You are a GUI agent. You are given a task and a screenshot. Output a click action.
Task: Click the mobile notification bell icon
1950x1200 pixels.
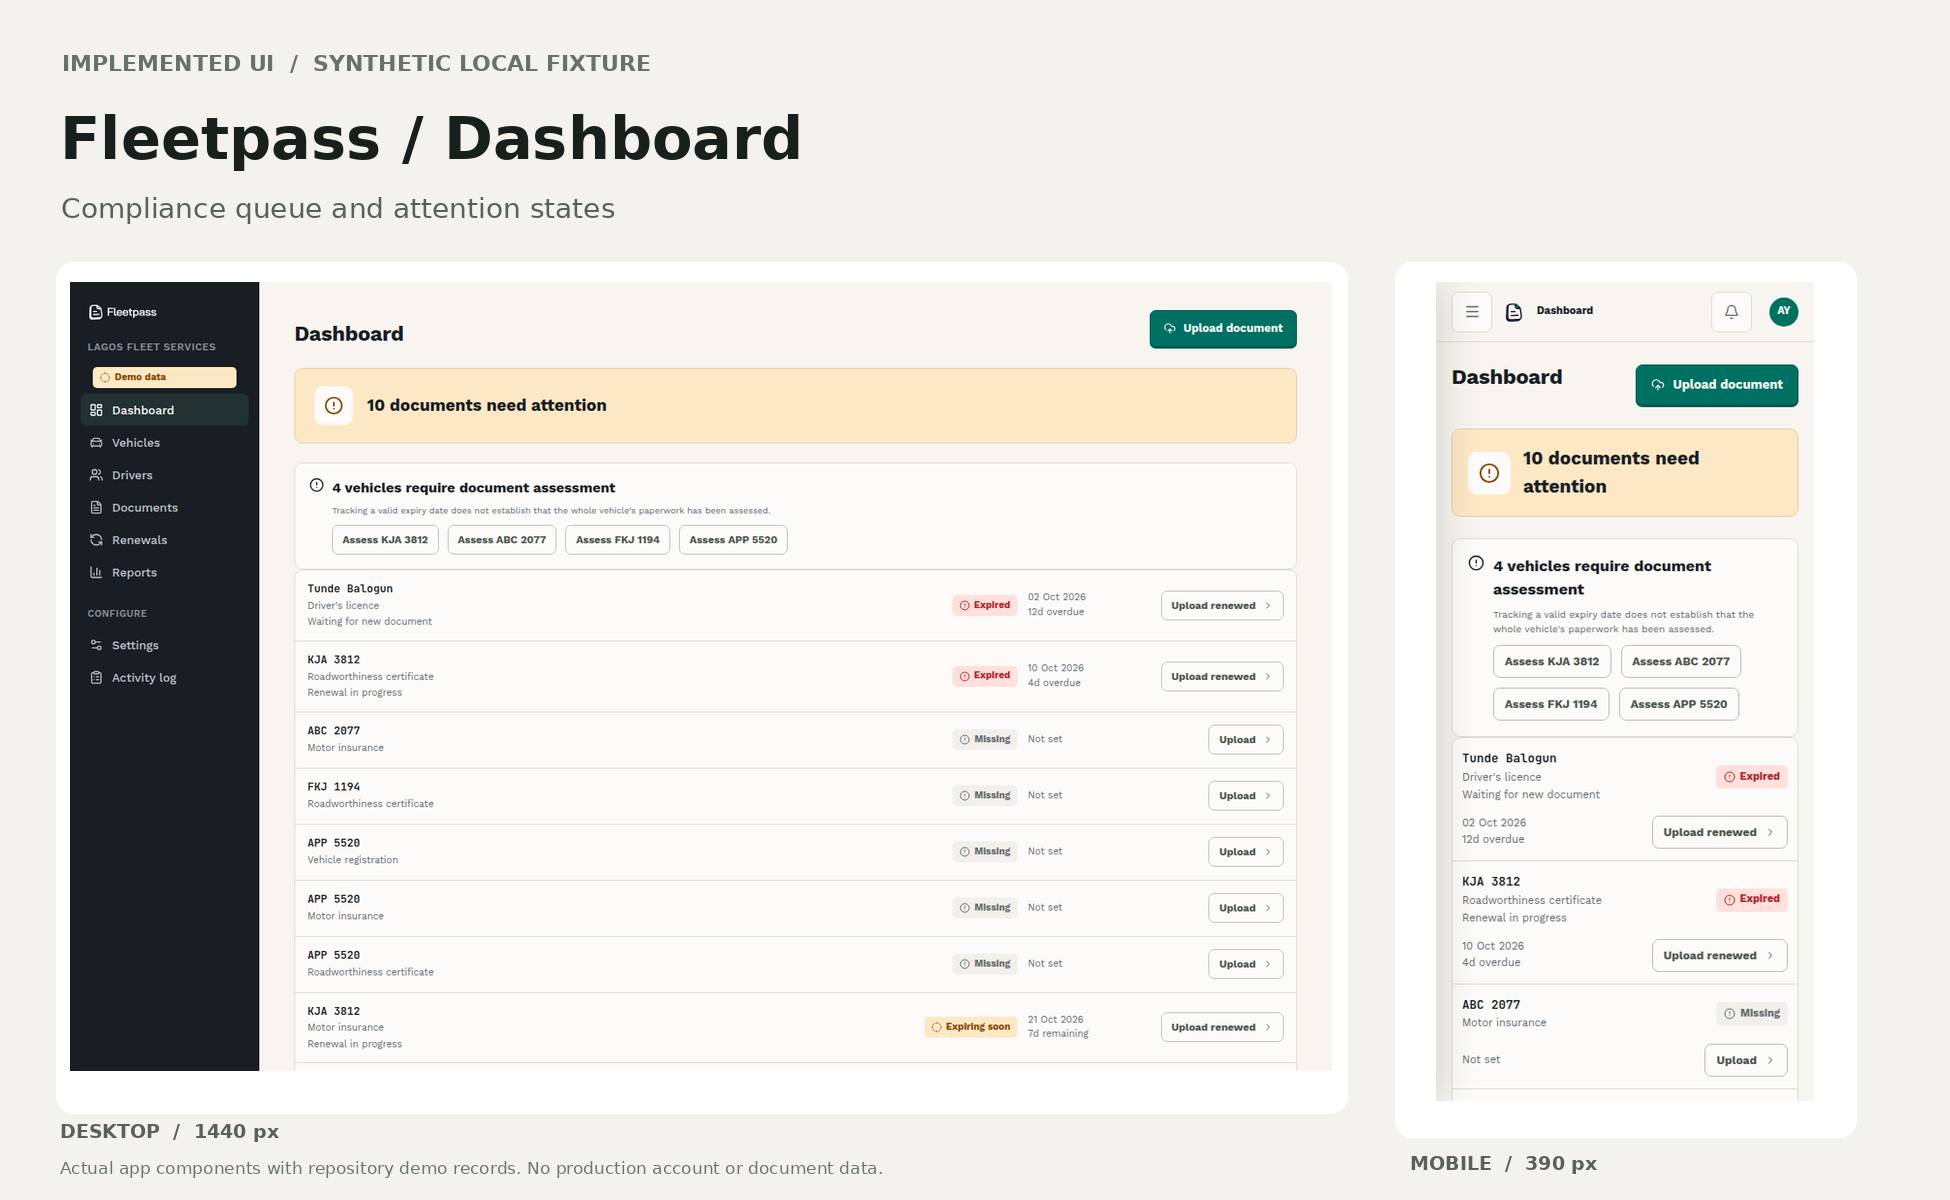(x=1732, y=312)
